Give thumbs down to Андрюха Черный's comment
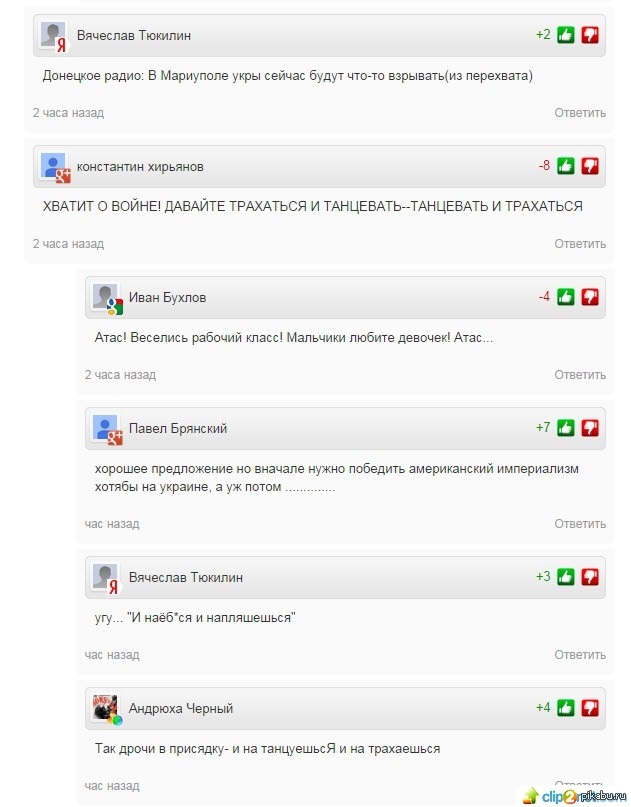The image size is (631, 807). point(590,708)
